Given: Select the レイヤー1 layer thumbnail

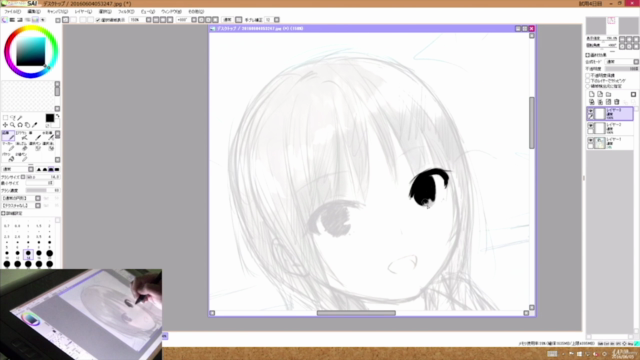Looking at the screenshot, I should click(600, 142).
